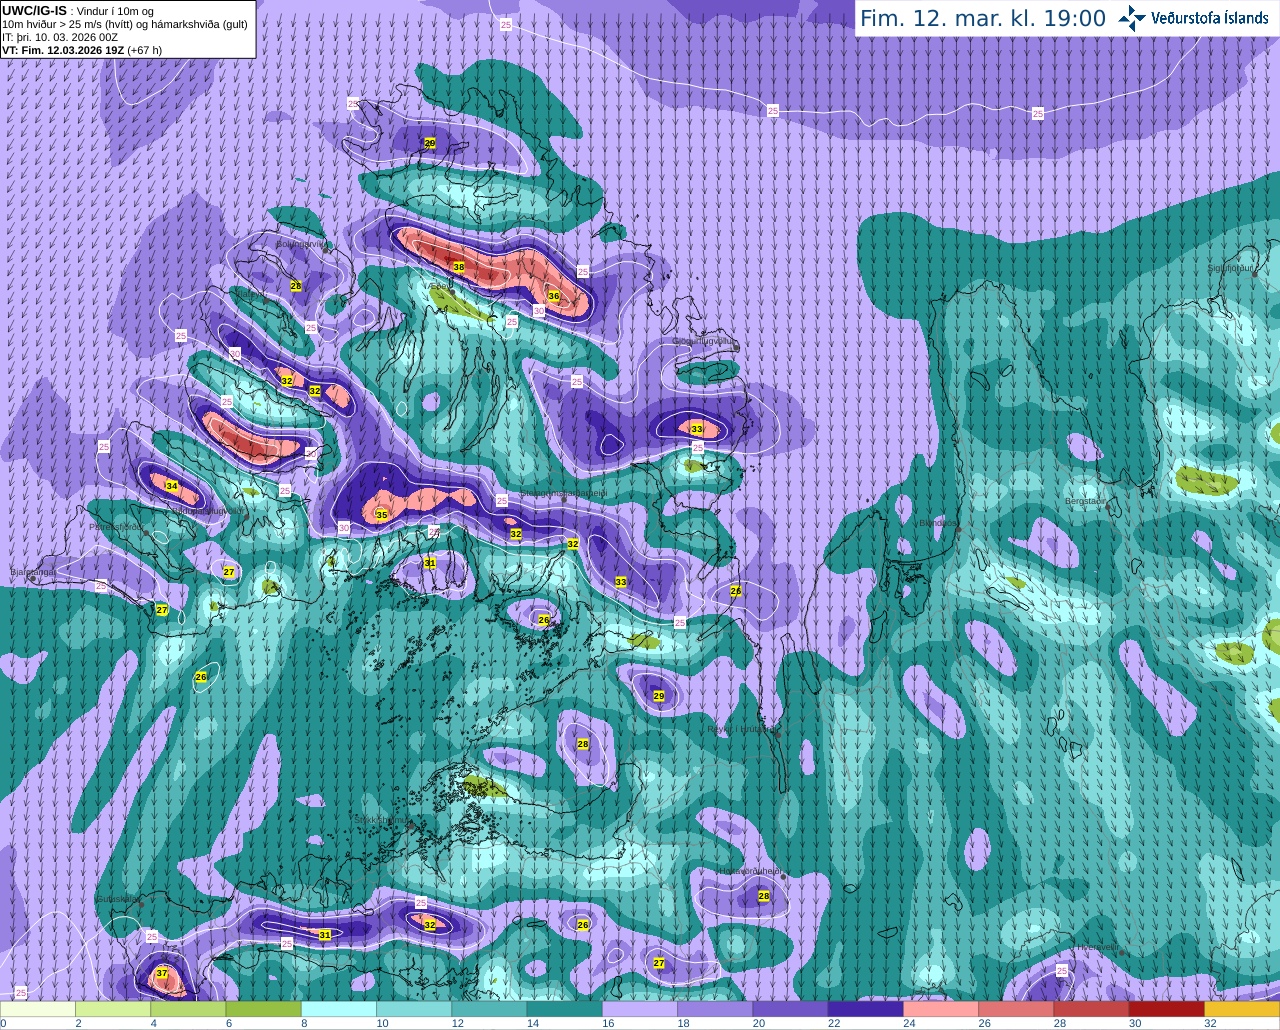Image resolution: width=1280 pixels, height=1030 pixels.
Task: Click the 33 gust label below Gjögurflugvöllur
Action: click(697, 429)
